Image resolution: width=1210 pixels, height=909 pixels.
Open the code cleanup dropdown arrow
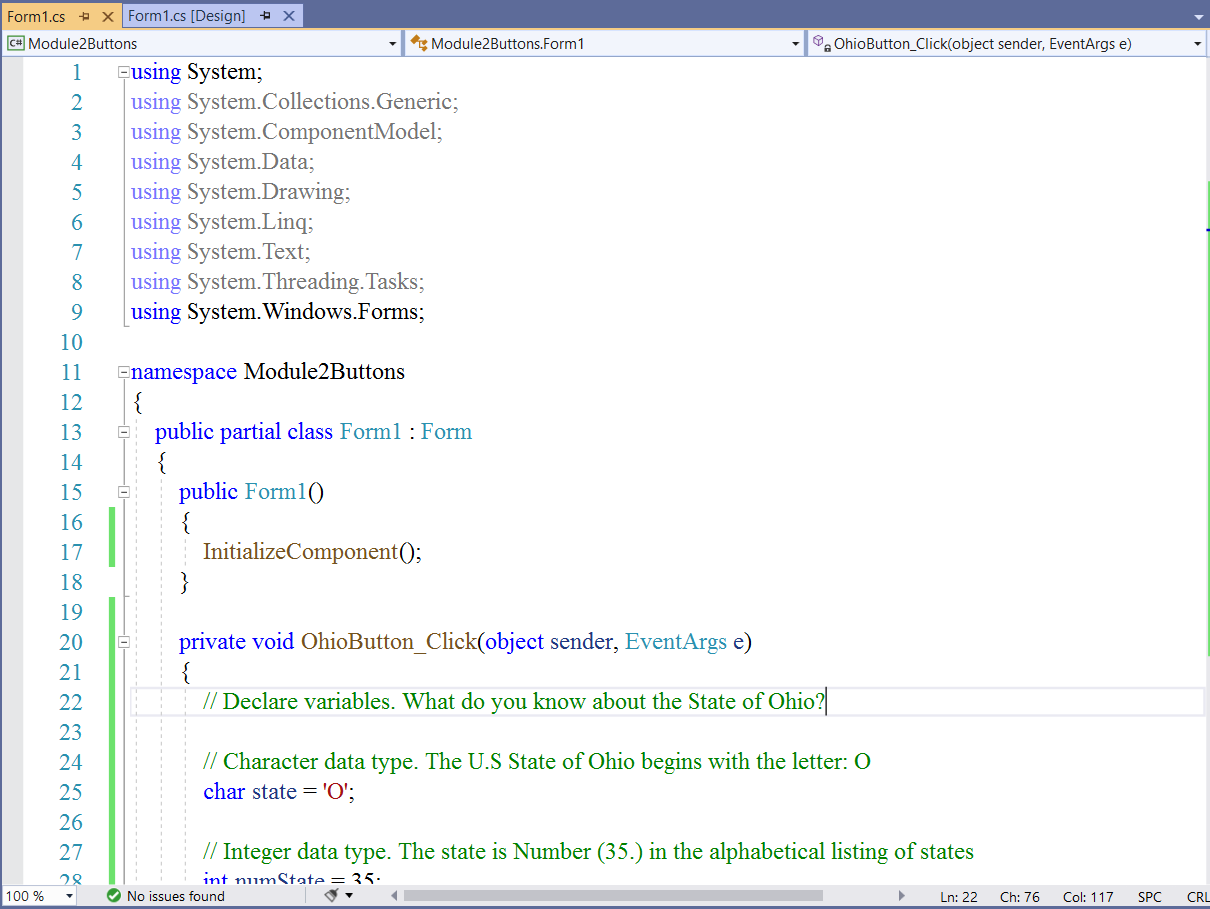pyautogui.click(x=349, y=896)
